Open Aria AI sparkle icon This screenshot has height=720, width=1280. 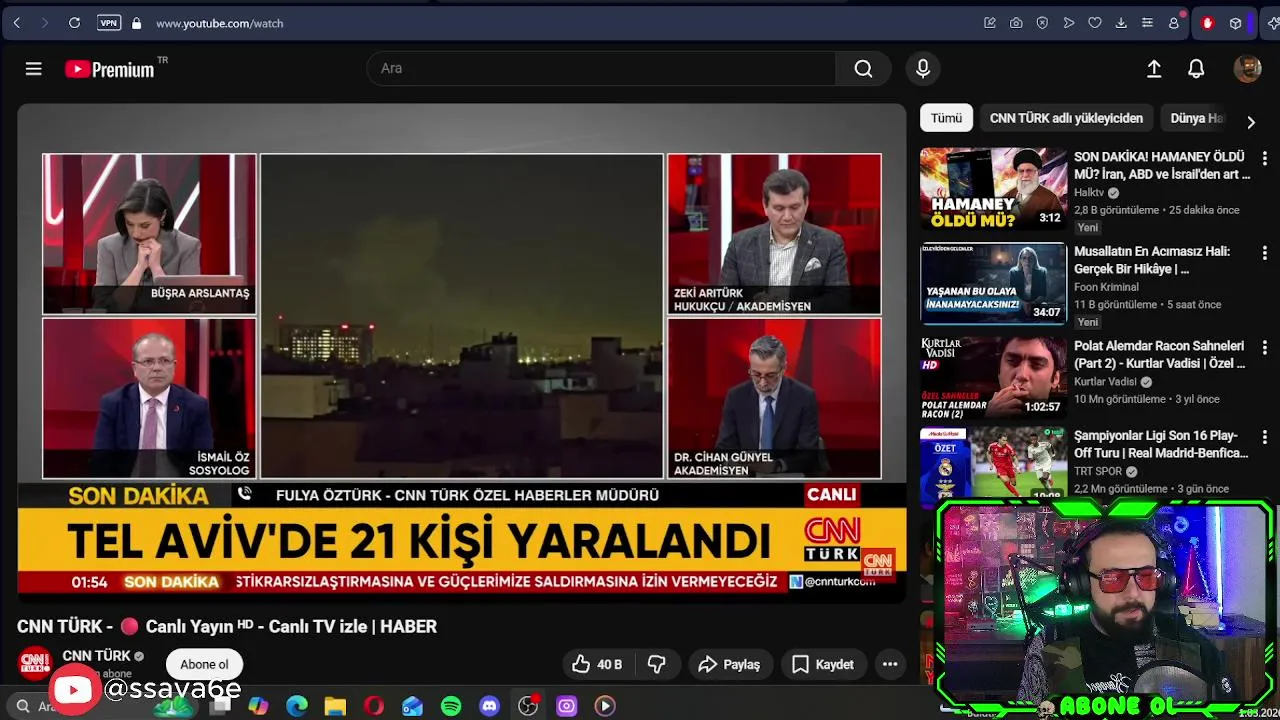[x=1271, y=23]
